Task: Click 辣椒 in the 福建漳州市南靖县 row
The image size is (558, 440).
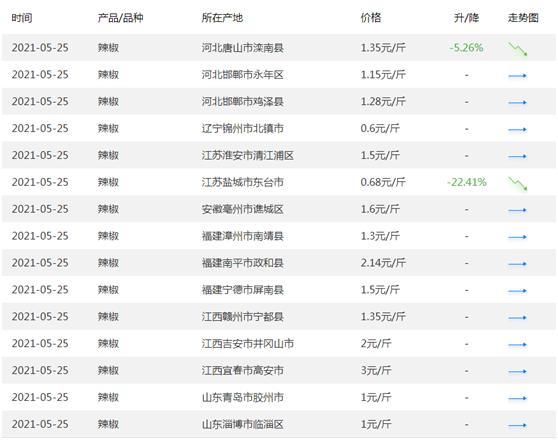Action: pyautogui.click(x=108, y=236)
